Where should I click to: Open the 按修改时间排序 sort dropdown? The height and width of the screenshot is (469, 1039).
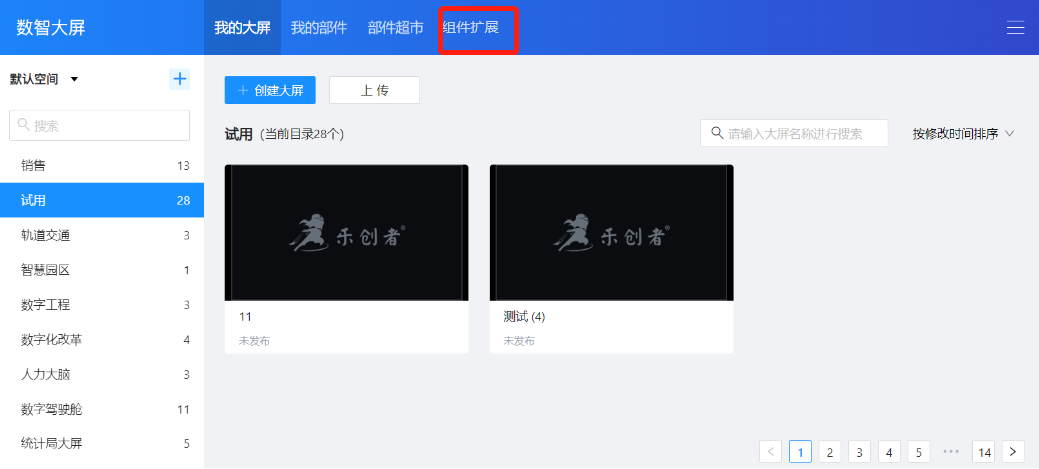963,134
